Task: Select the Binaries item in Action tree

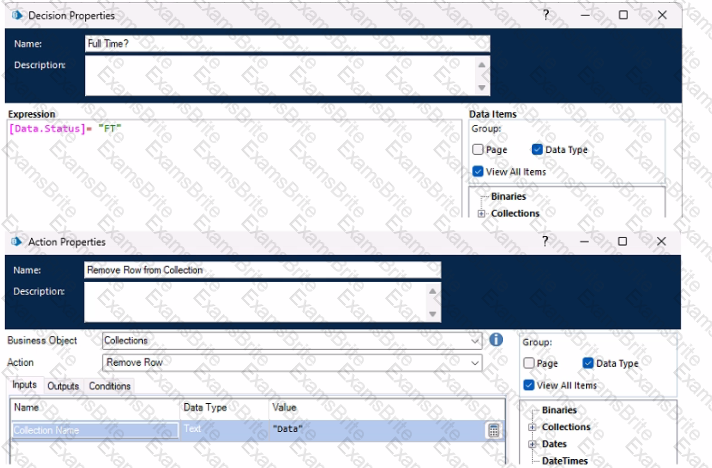Action: 559,410
